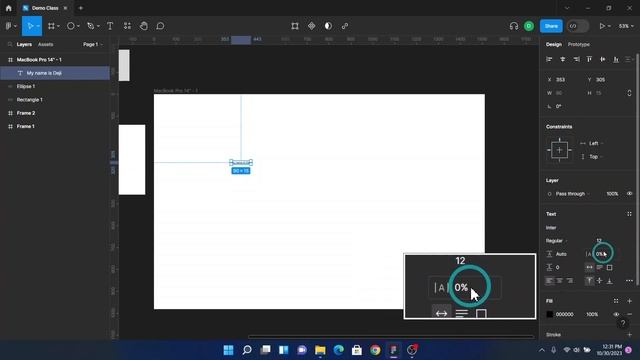Click the Share button
Image resolution: width=640 pixels, height=360 pixels.
pyautogui.click(x=551, y=26)
